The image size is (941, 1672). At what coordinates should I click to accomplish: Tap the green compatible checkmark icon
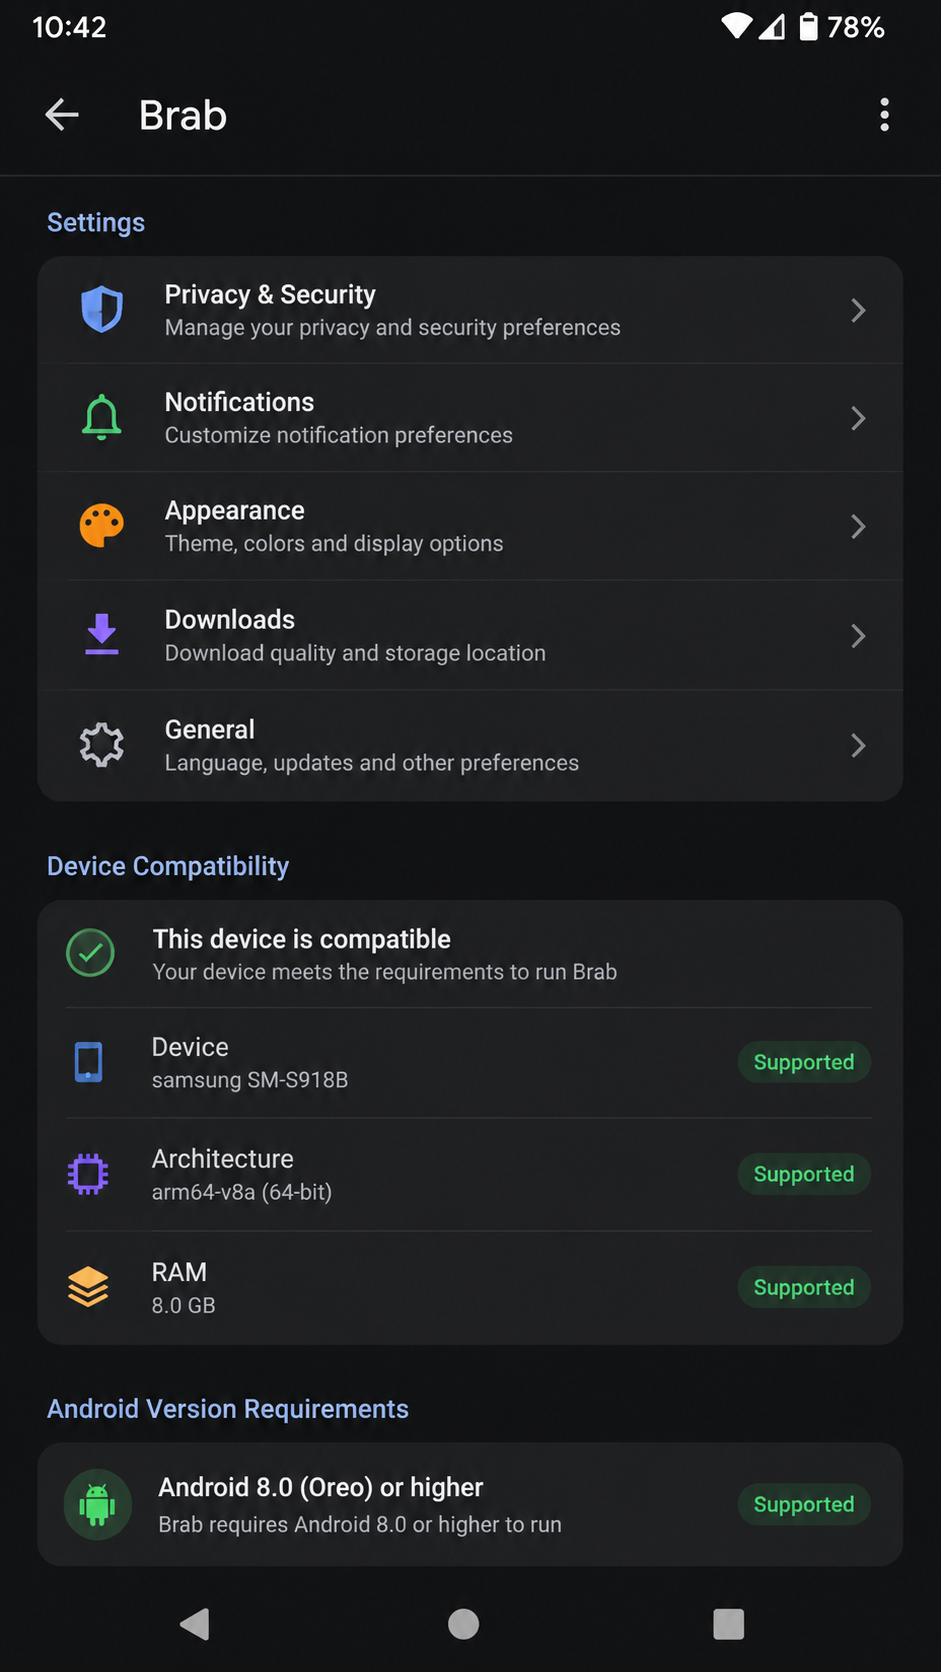coord(90,953)
